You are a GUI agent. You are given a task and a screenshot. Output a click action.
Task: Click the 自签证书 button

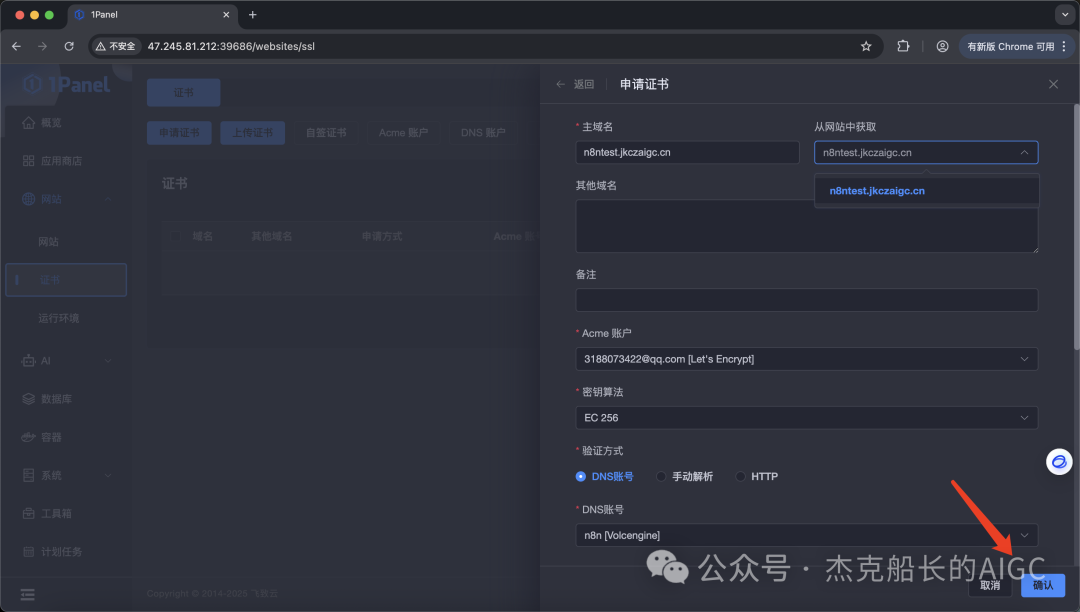click(x=326, y=133)
